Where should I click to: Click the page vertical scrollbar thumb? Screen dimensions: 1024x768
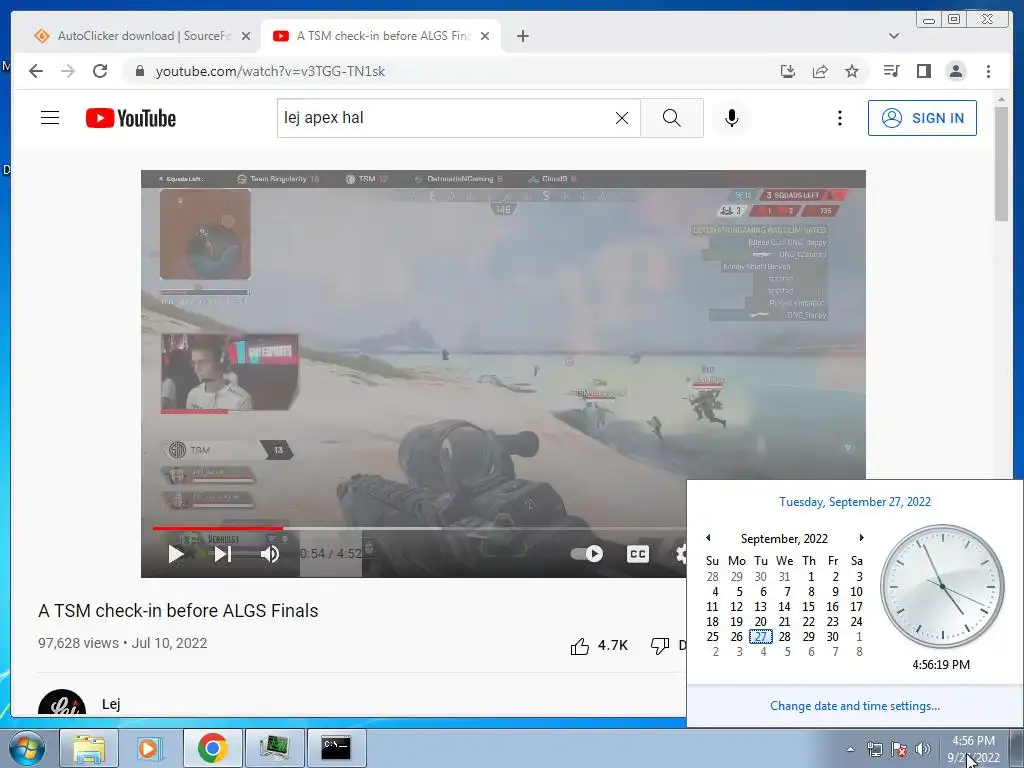pos(1001,163)
